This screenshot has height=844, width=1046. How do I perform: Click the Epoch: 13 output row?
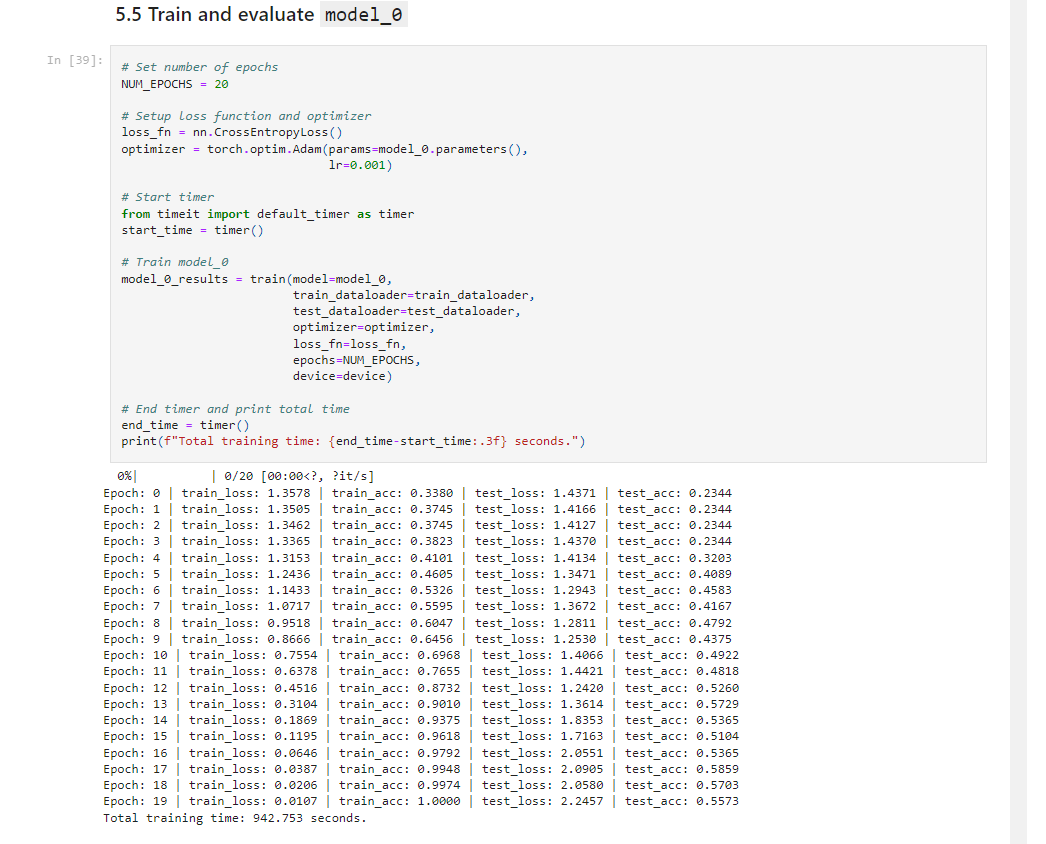coord(421,704)
